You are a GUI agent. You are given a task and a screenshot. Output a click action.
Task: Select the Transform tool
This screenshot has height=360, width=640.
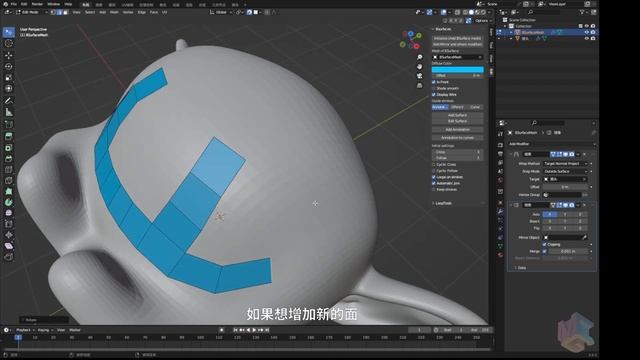pos(9,89)
